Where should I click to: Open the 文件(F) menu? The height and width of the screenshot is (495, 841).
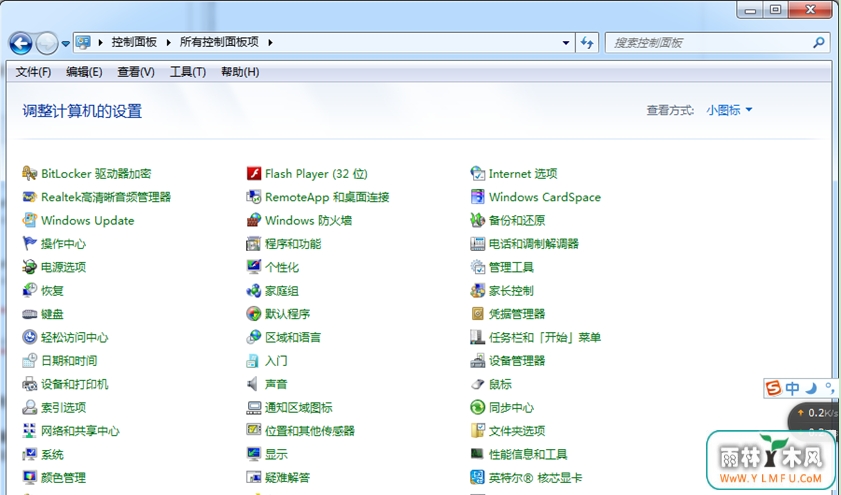pos(33,72)
